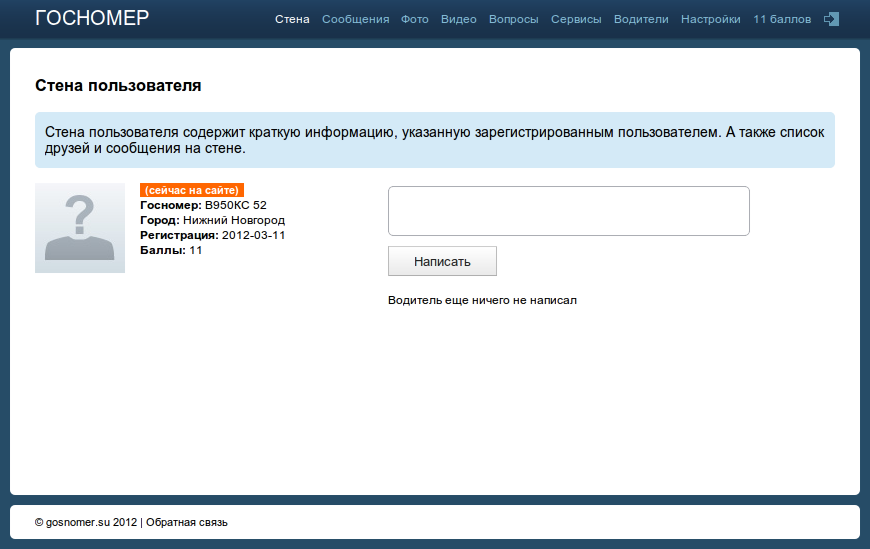Click the registration date 2012-03-11
Screen dimensions: 870x549
pyautogui.click(x=254, y=235)
